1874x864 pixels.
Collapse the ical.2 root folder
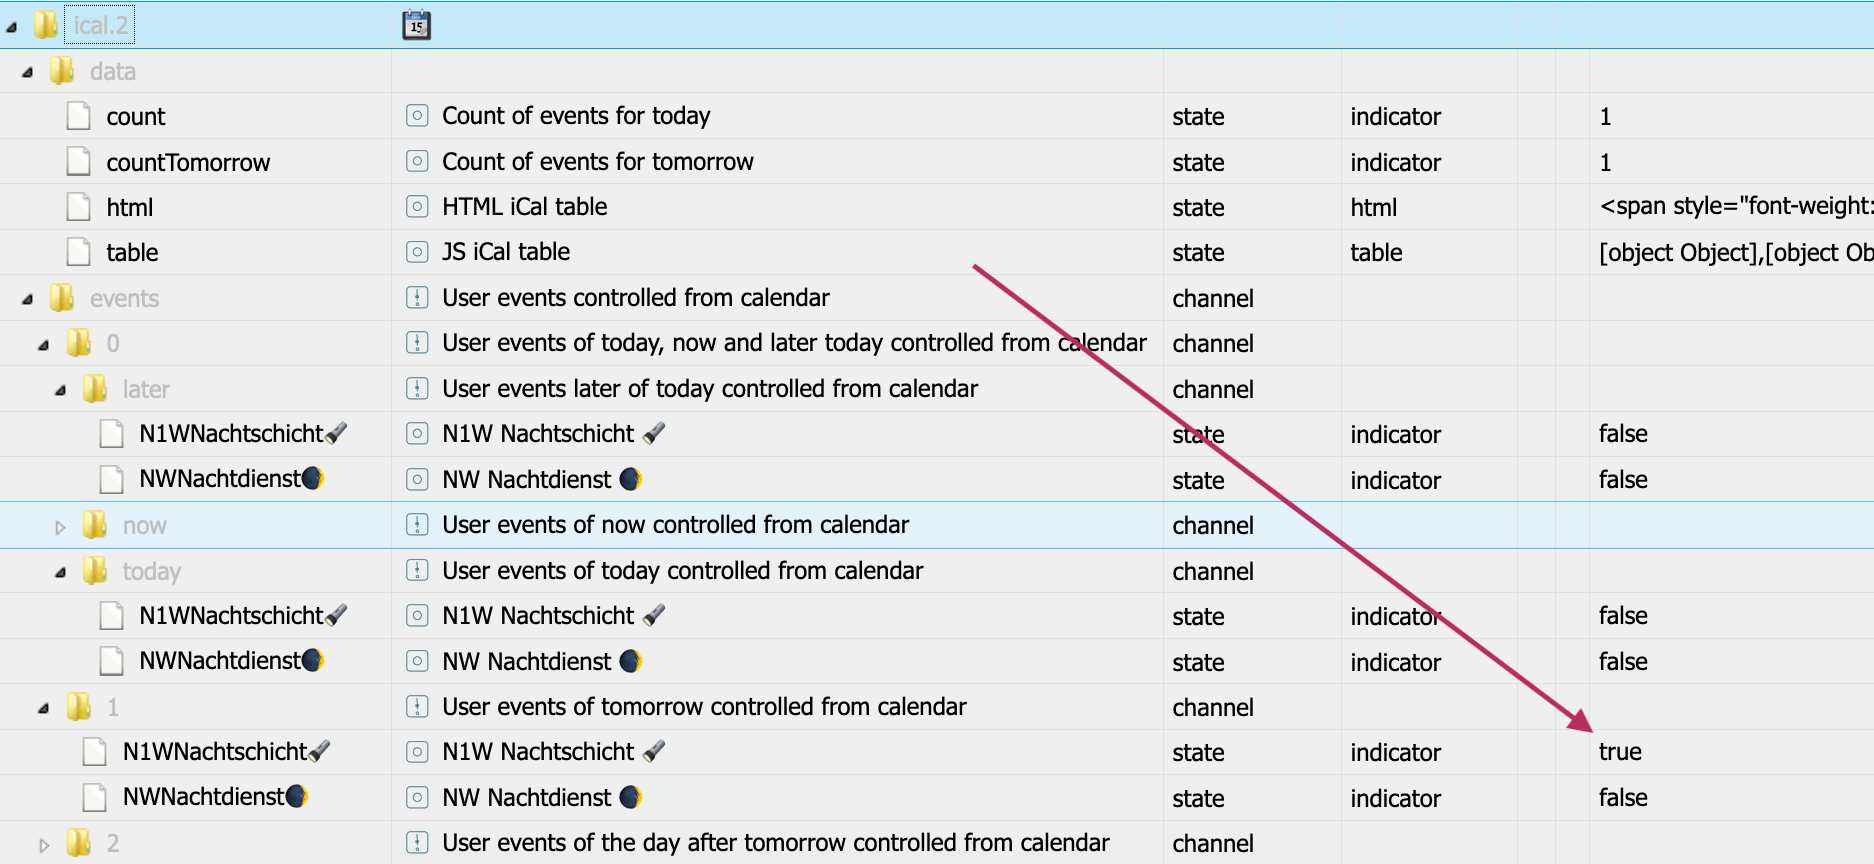[12, 27]
